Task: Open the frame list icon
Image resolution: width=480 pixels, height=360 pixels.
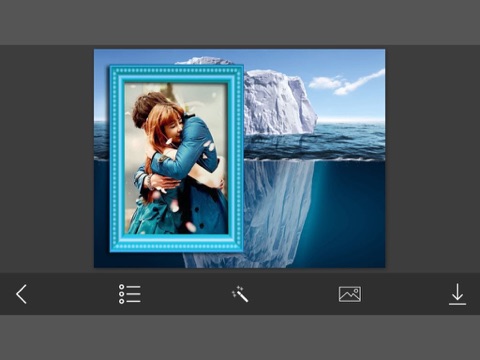Action: tap(130, 294)
